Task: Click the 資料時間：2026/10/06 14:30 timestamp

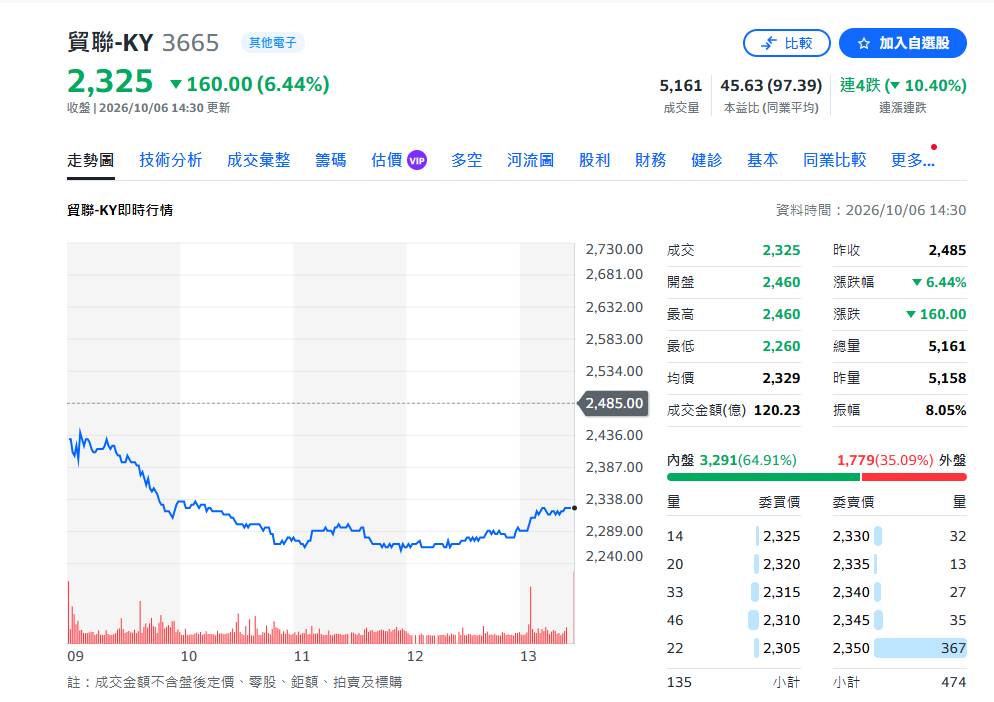Action: click(871, 210)
